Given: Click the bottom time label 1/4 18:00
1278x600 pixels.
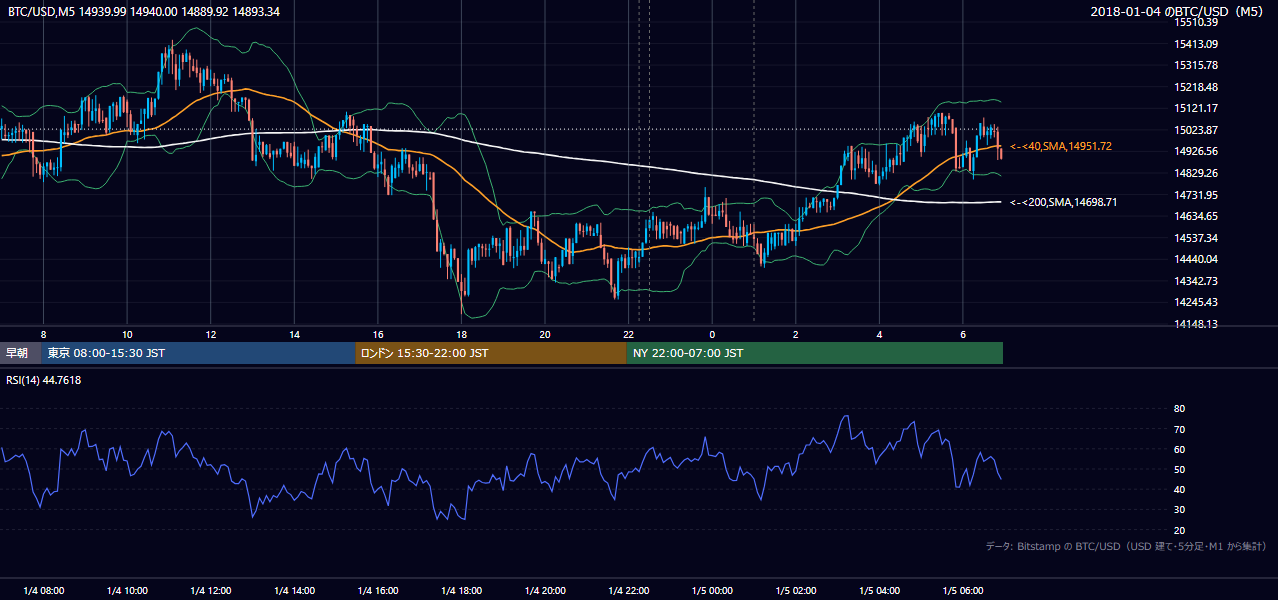Looking at the screenshot, I should tap(461, 590).
